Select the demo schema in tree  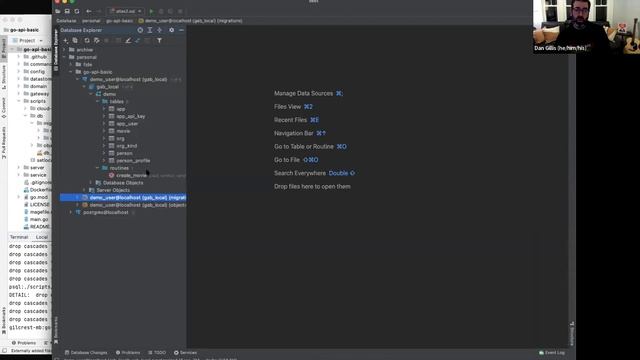tap(109, 94)
